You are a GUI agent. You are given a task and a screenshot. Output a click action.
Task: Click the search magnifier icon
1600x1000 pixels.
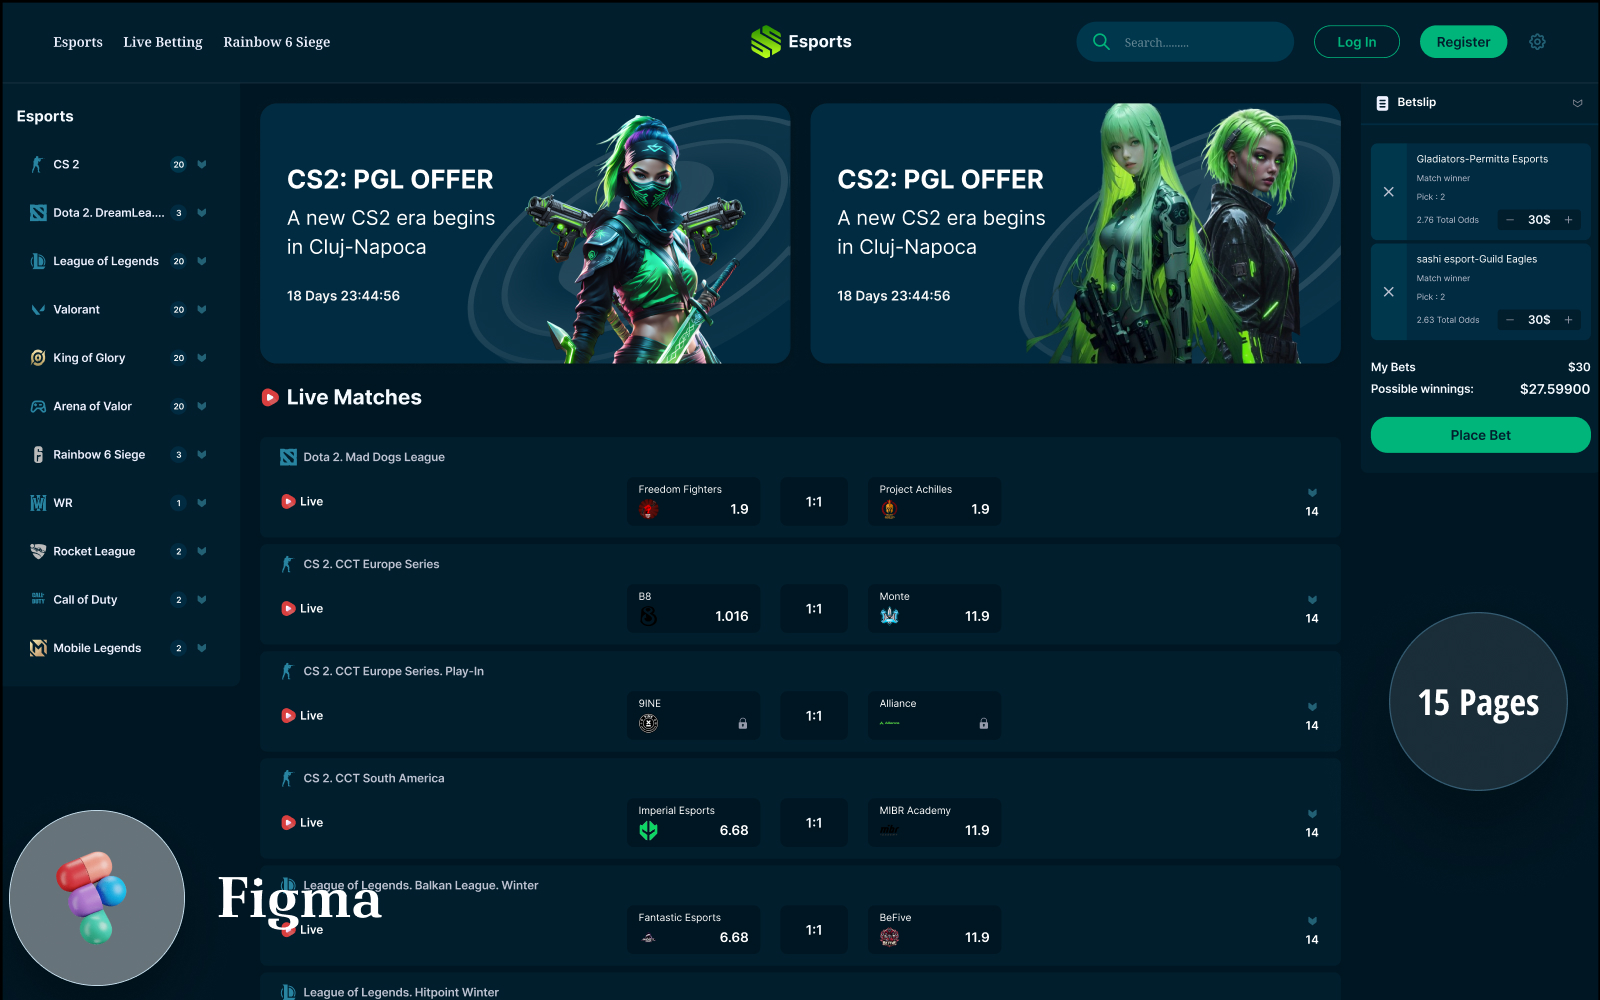point(1101,42)
